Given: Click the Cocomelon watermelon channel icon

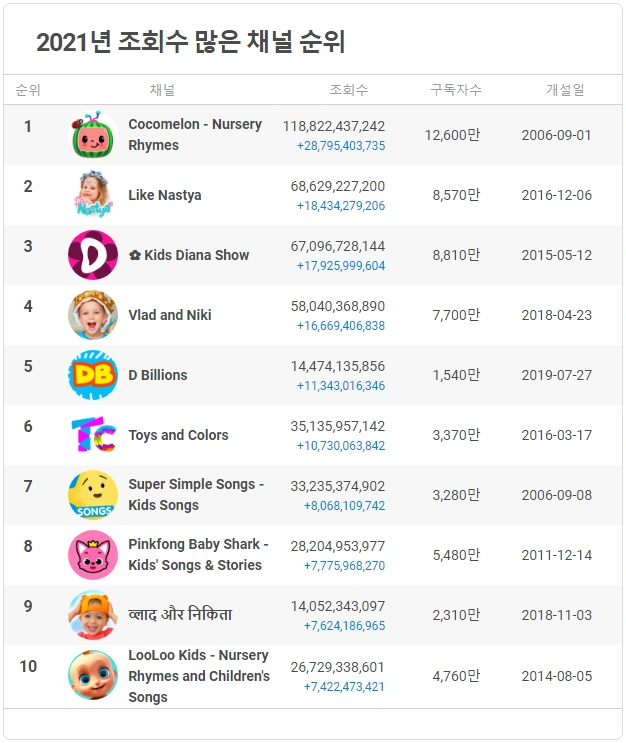Looking at the screenshot, I should (93, 135).
